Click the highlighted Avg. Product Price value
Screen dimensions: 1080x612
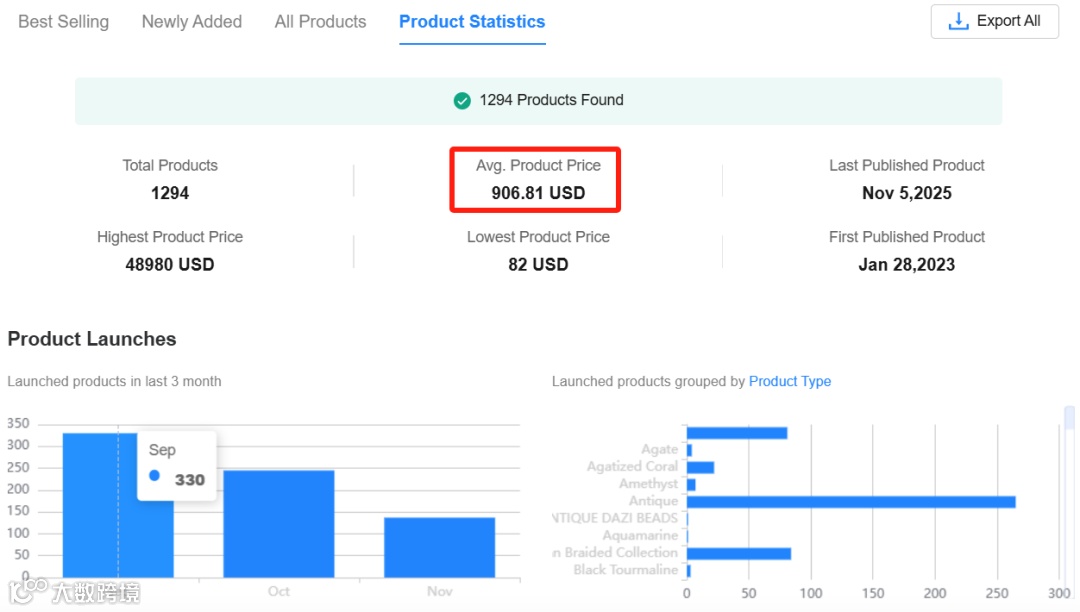[538, 193]
